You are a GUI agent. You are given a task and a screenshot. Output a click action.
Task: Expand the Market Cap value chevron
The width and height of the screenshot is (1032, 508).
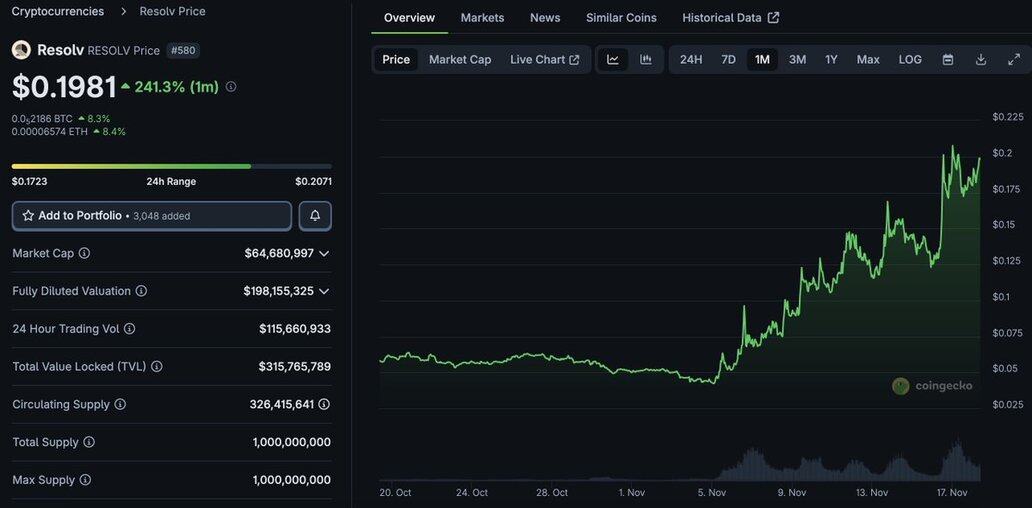324,254
